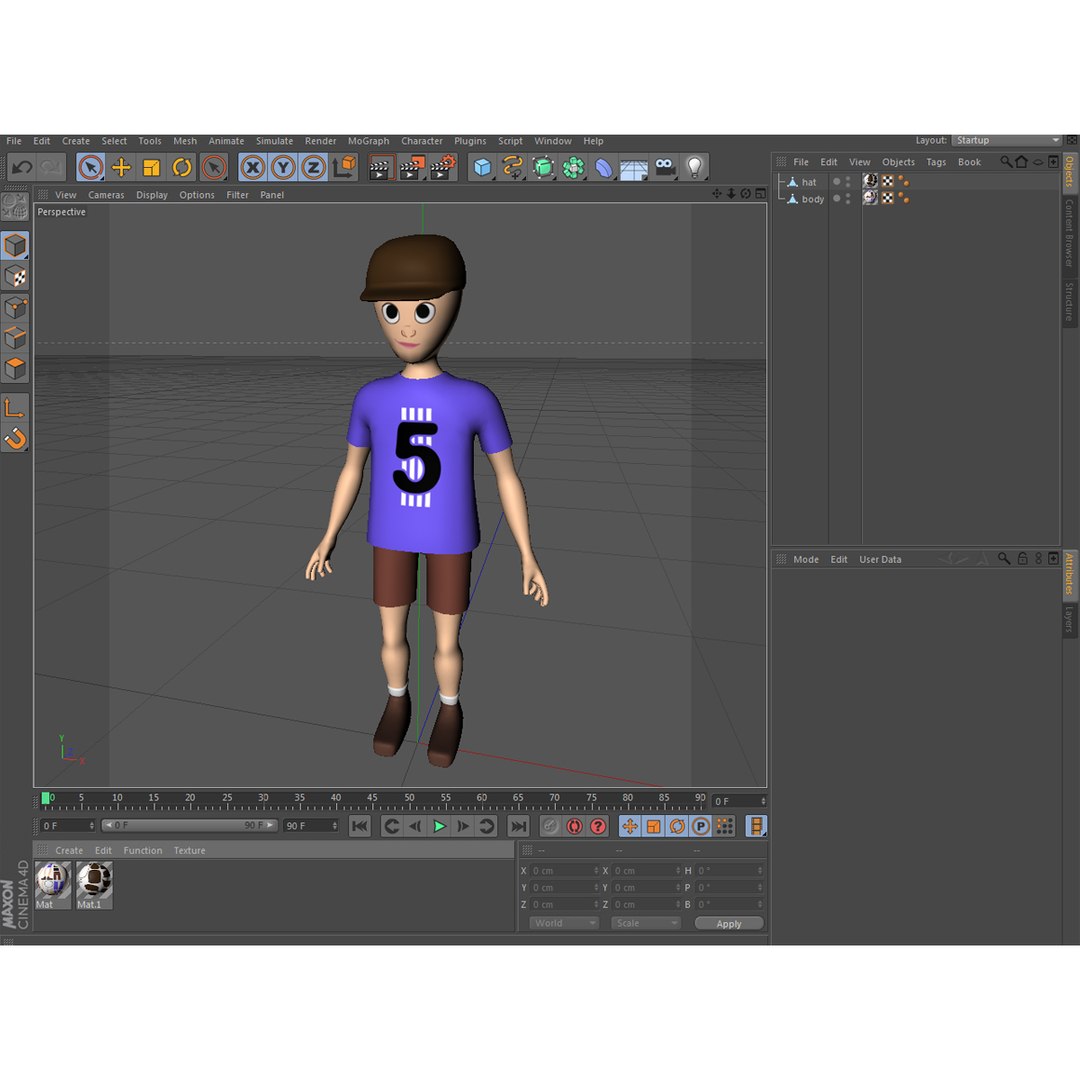Switch to Content Browser side tab
Screen dimensions: 1080x1080
1069,233
